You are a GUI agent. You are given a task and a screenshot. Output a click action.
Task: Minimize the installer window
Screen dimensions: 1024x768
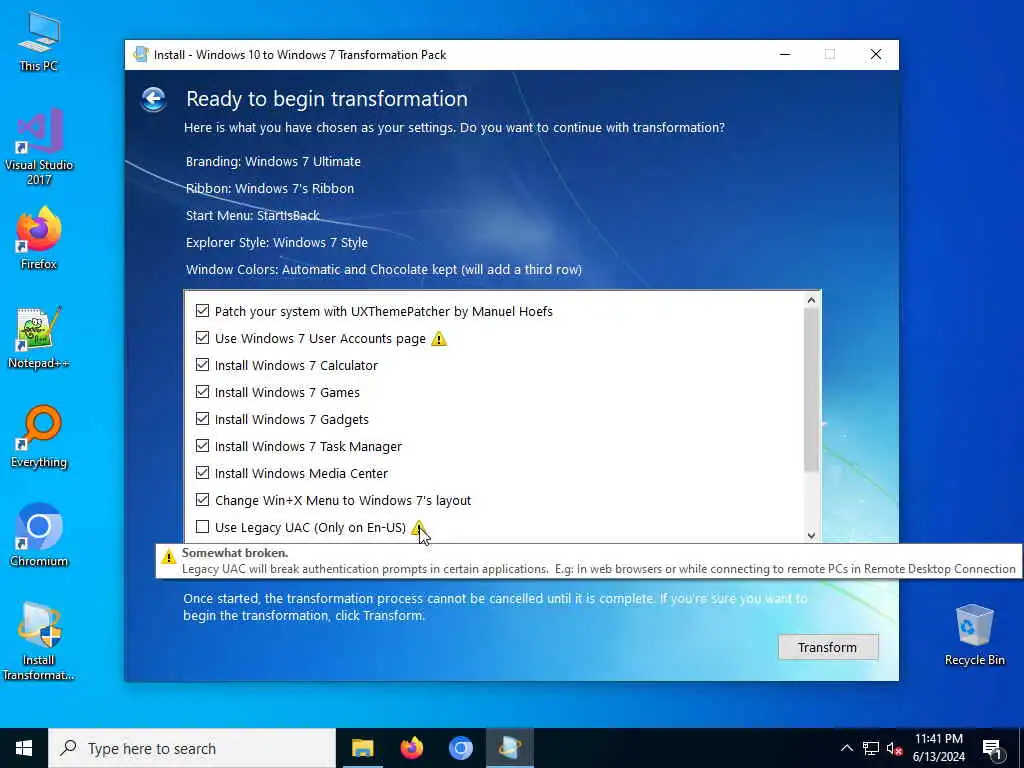pyautogui.click(x=785, y=54)
